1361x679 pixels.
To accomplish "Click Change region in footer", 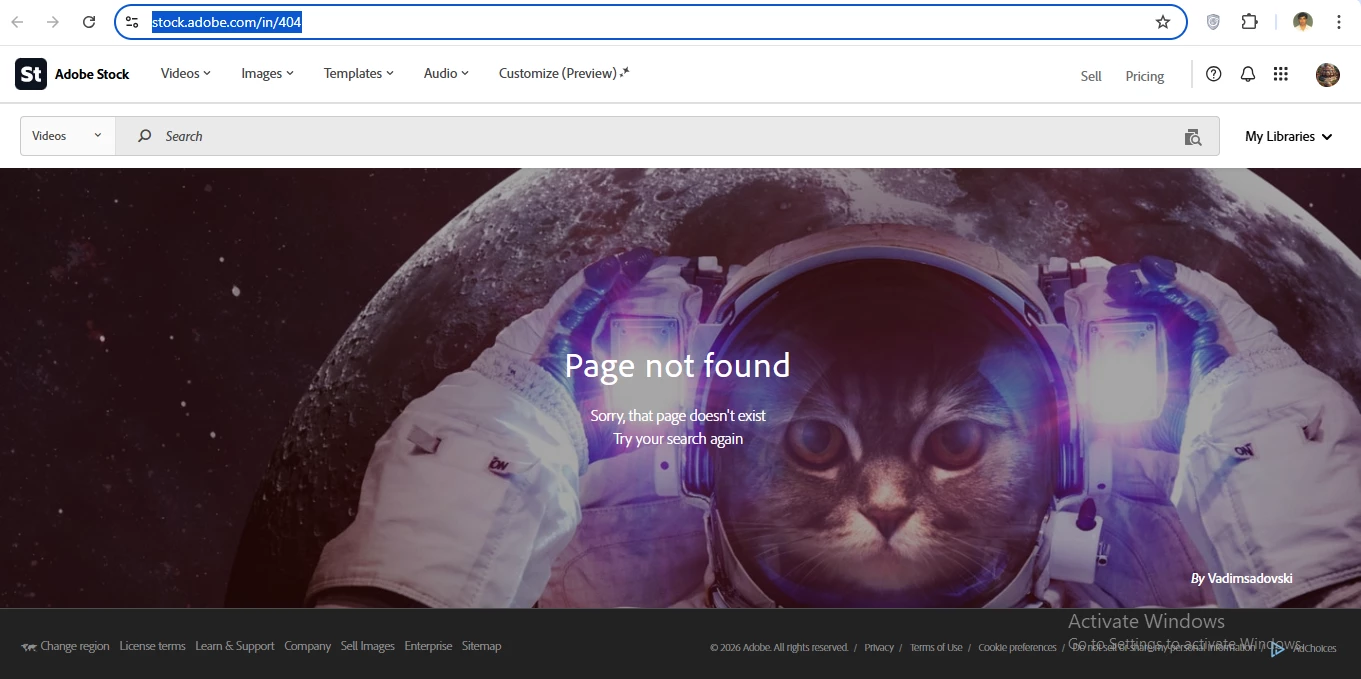I will [65, 646].
